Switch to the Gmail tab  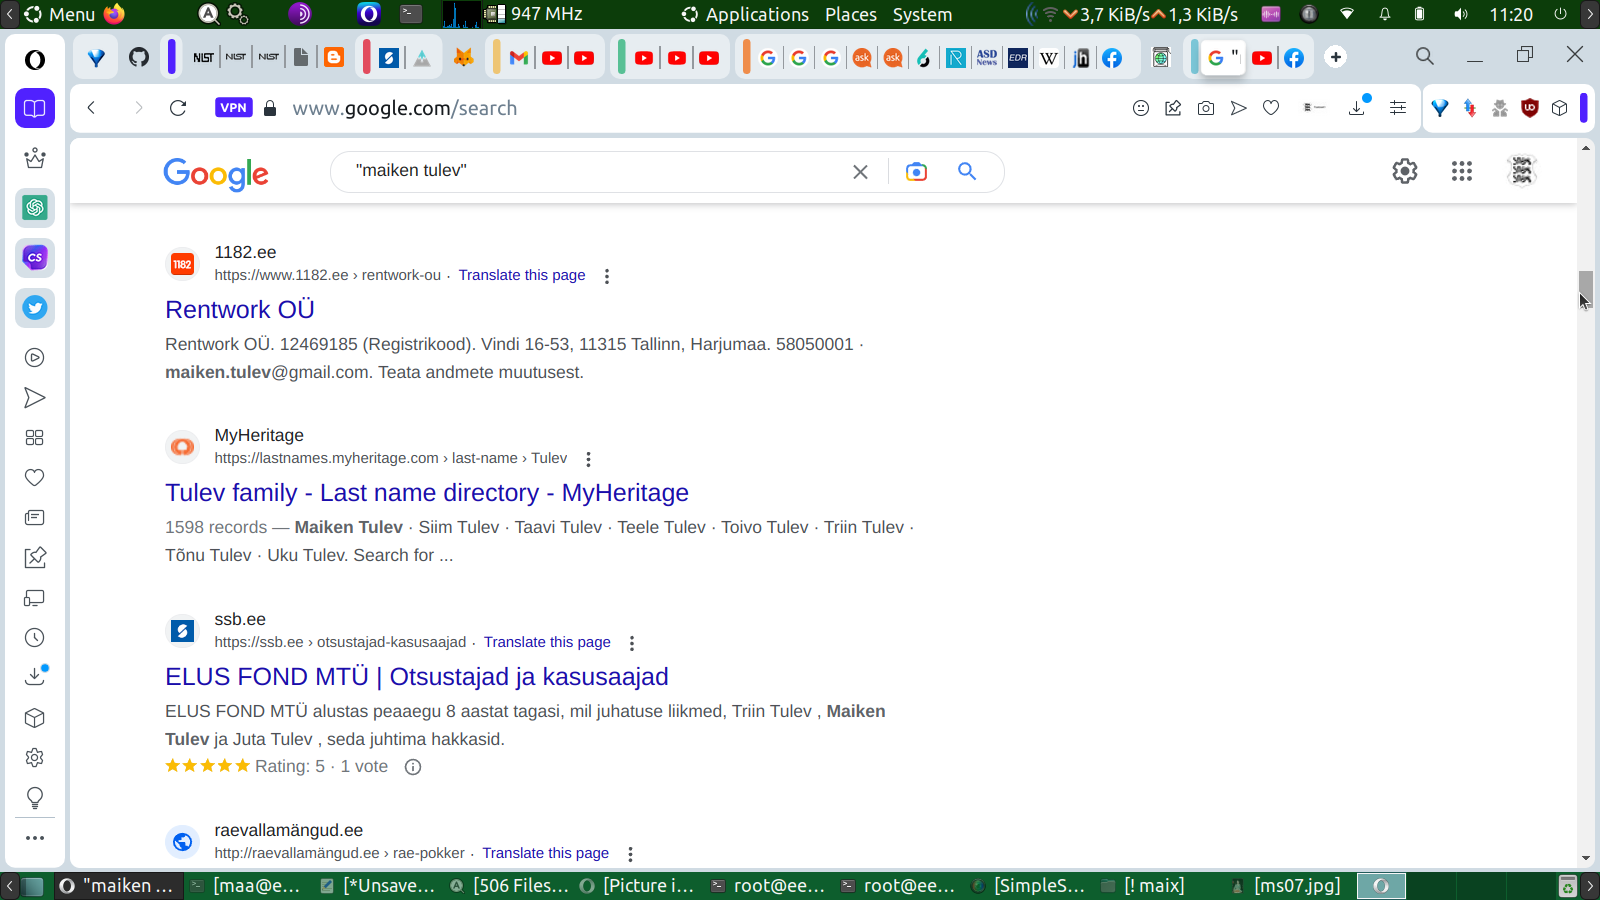[x=519, y=58]
